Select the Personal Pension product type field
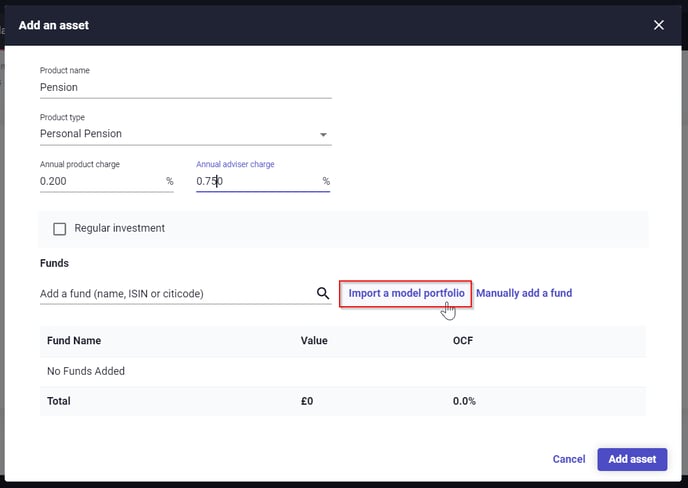 click(186, 134)
